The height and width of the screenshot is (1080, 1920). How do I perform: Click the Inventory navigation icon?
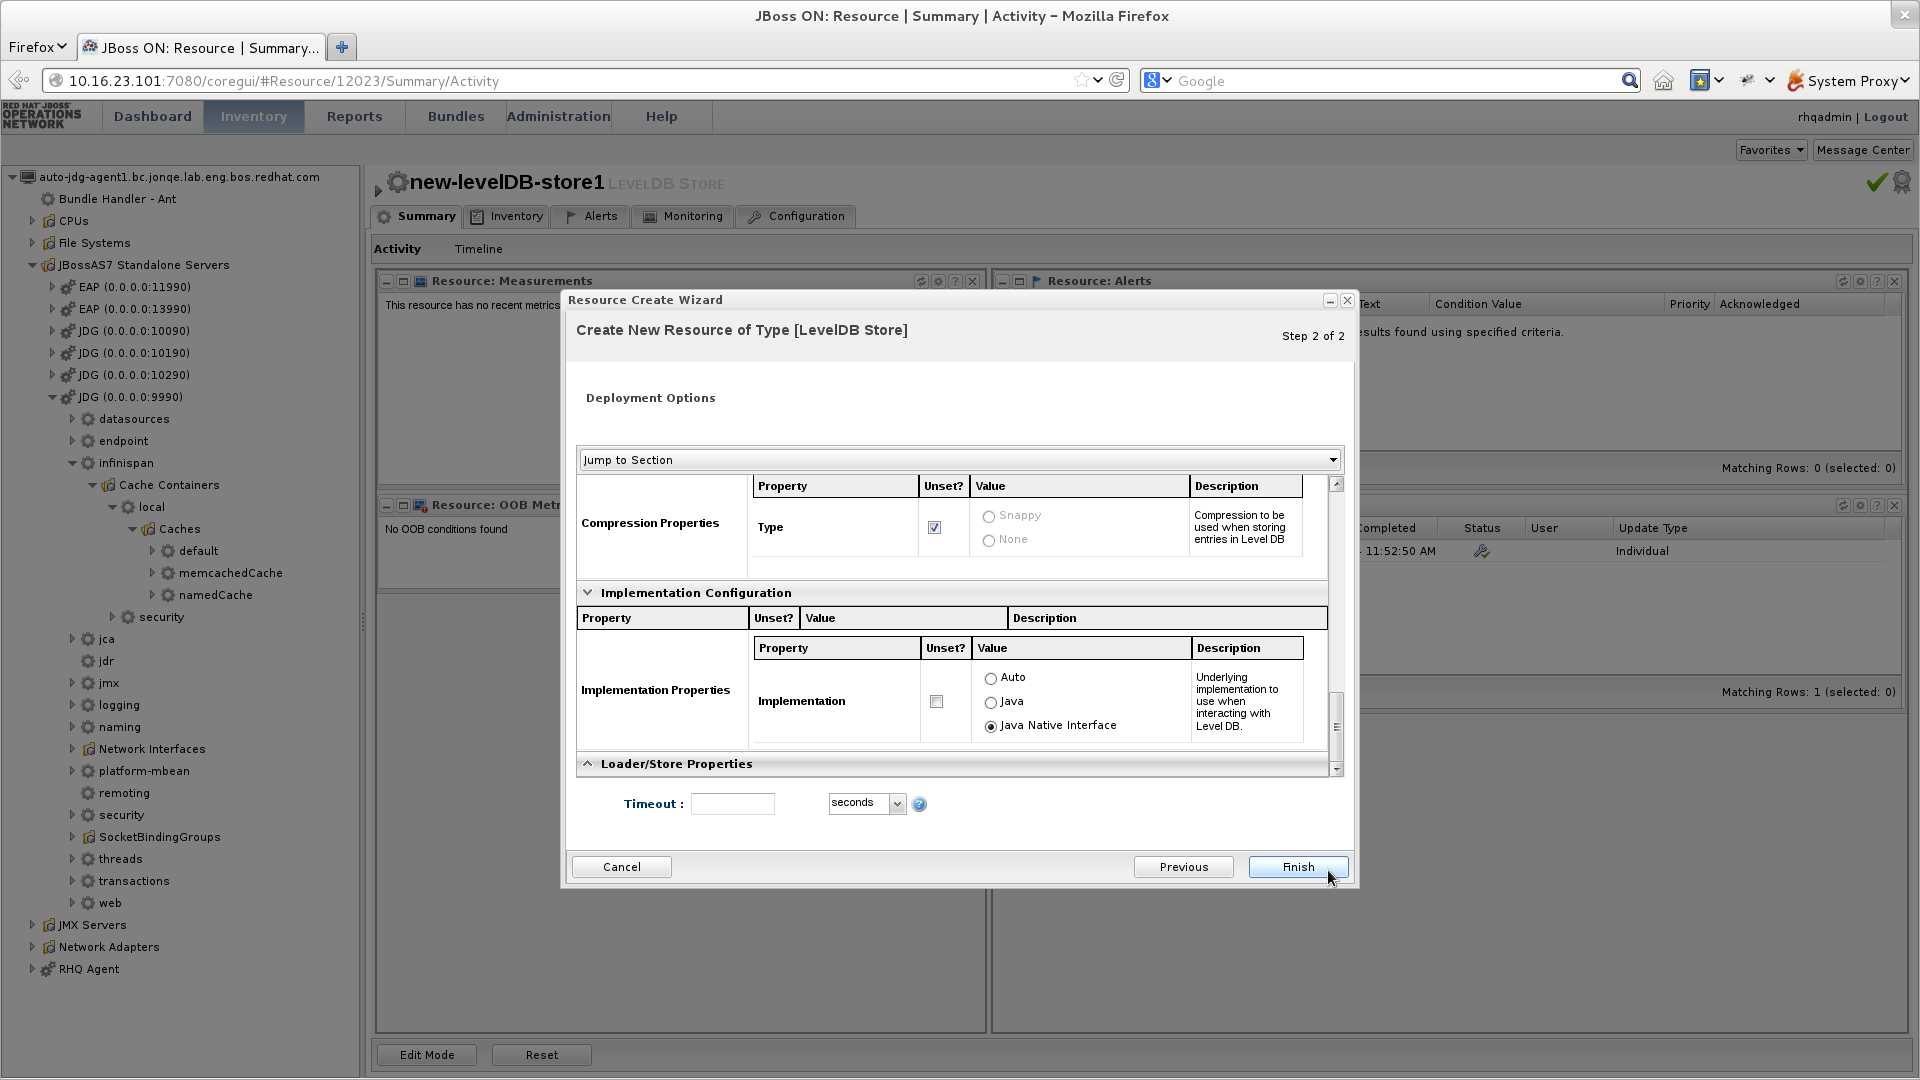coord(255,116)
